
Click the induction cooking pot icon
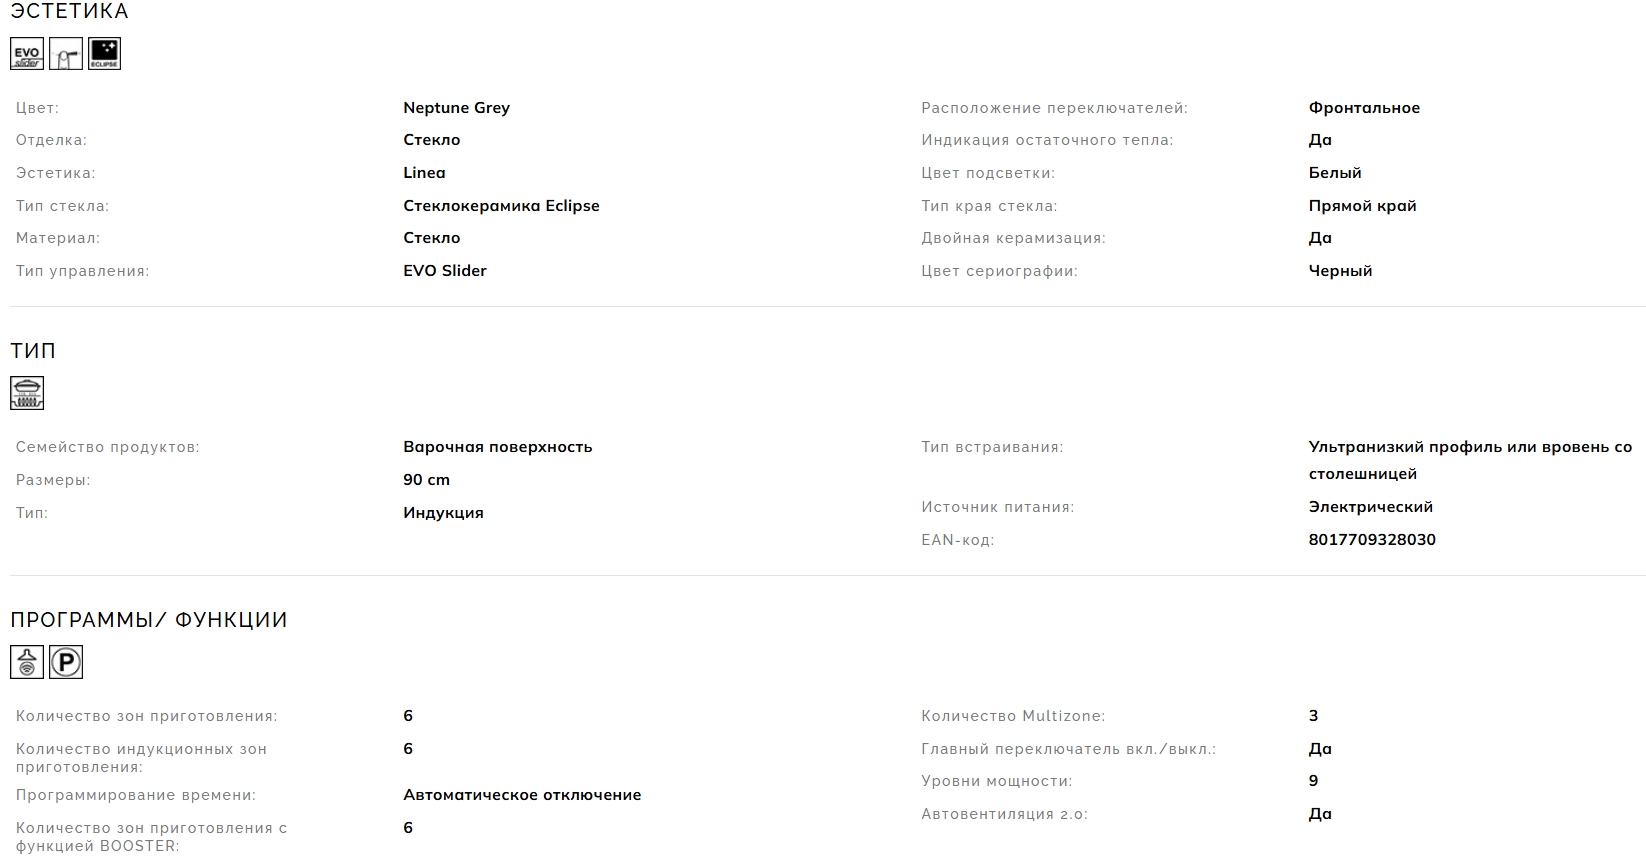coord(27,393)
